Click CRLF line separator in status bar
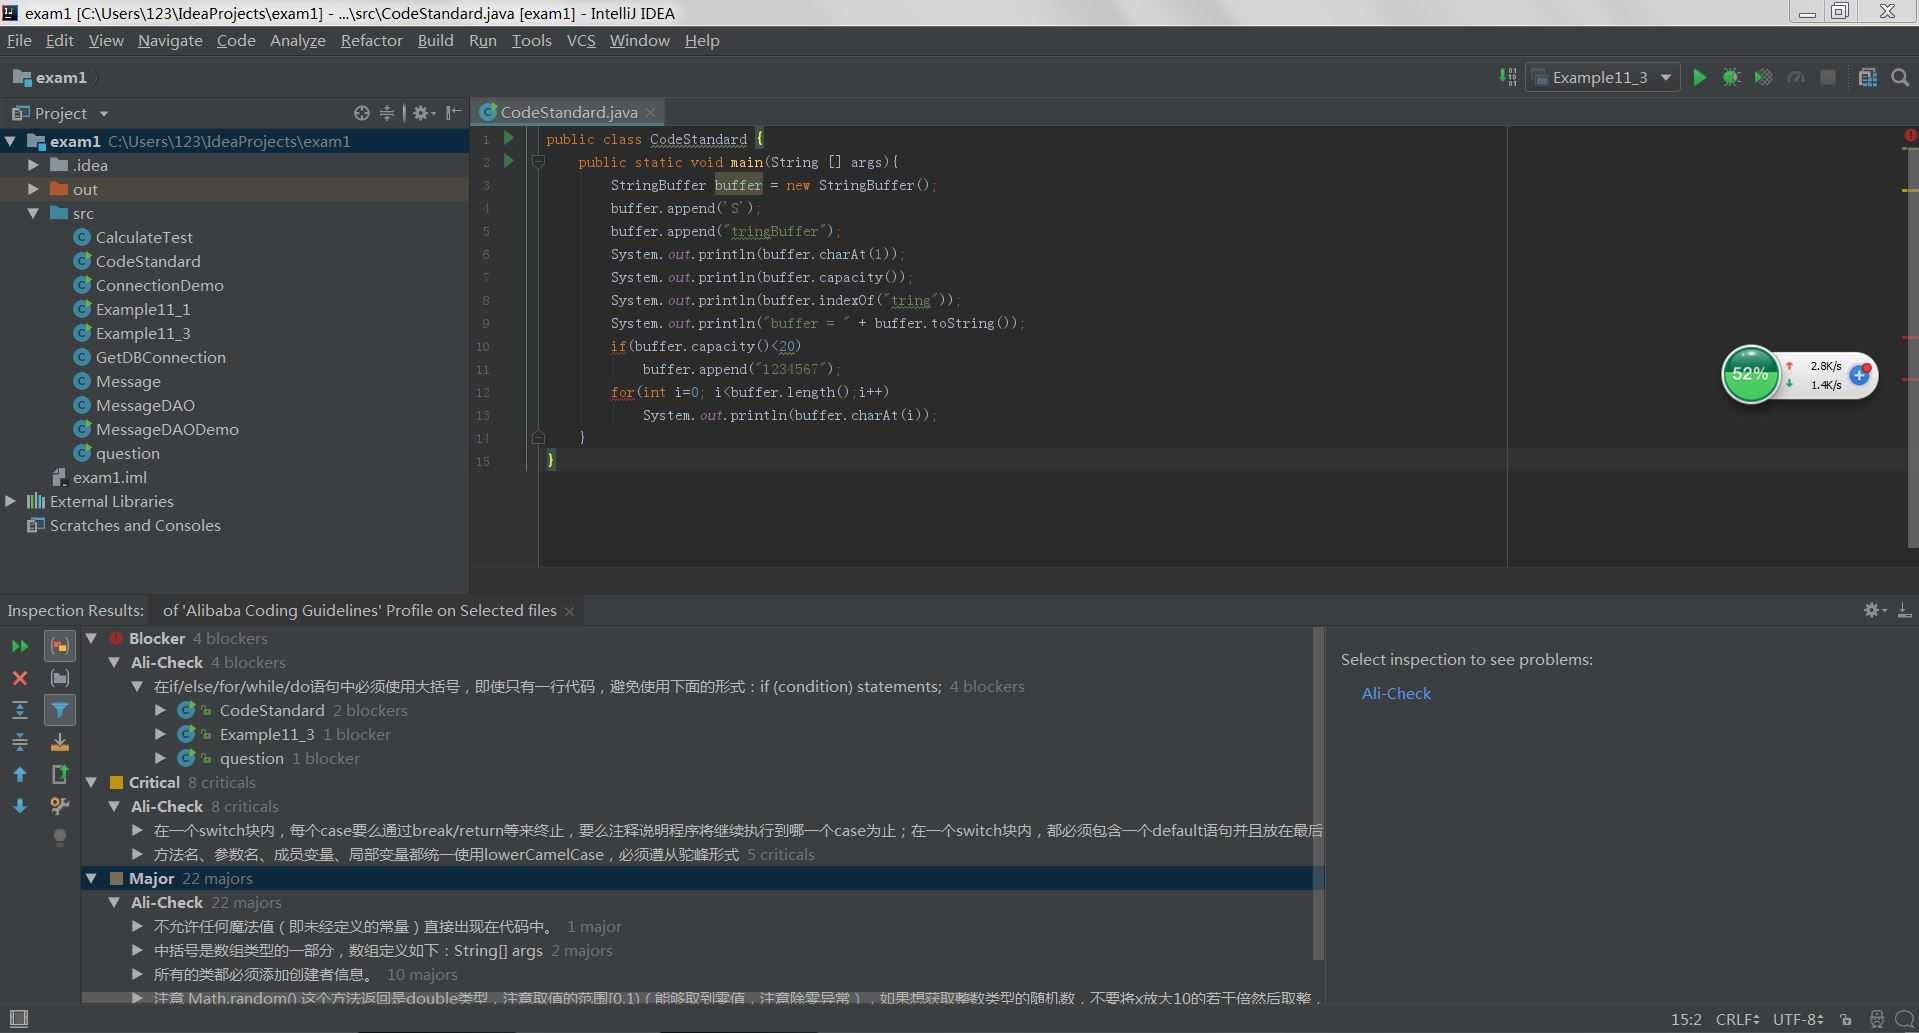1919x1033 pixels. (x=1738, y=1019)
